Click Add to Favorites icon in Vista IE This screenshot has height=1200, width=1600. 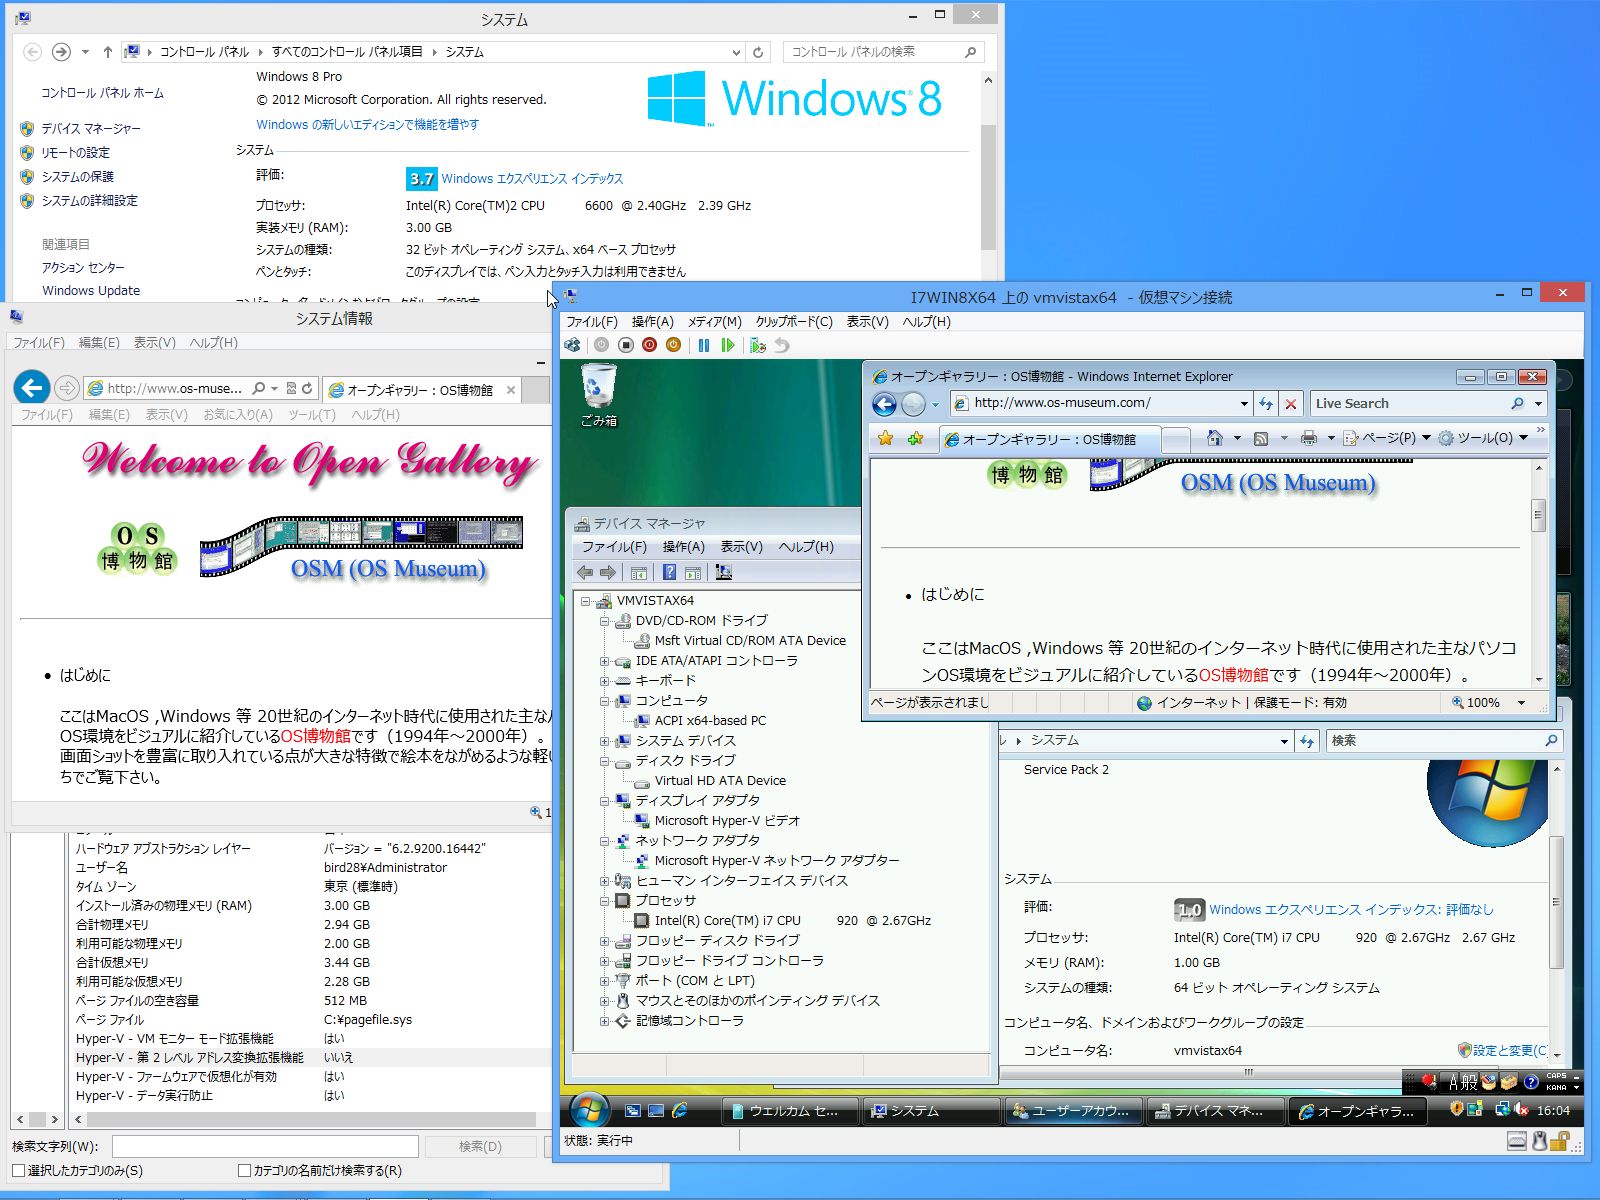click(x=915, y=438)
